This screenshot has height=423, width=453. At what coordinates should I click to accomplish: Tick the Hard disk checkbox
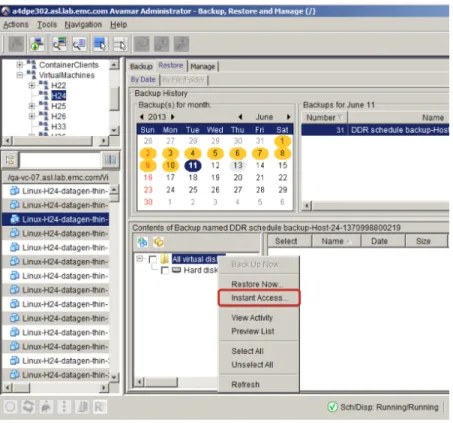coord(165,270)
